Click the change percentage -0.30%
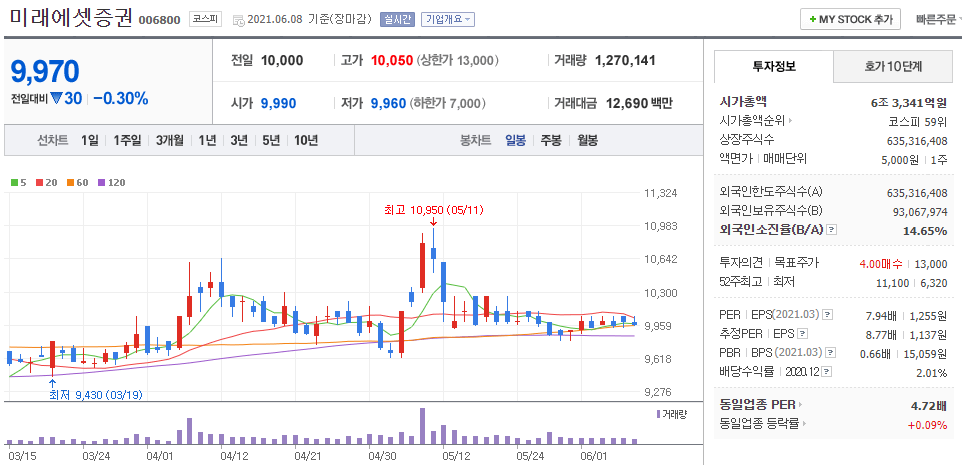This screenshot has width=962, height=465. [121, 98]
